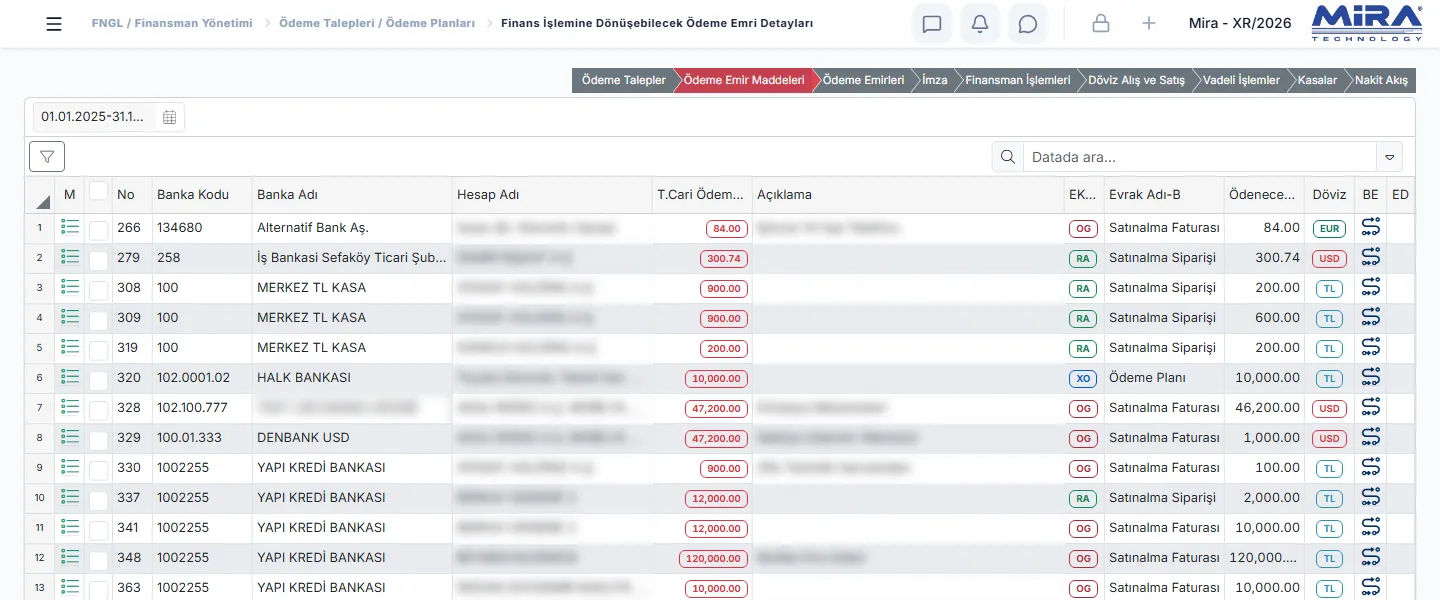Click the BE flow icon for HALK BANKASI row
The height and width of the screenshot is (600, 1440).
coord(1370,377)
